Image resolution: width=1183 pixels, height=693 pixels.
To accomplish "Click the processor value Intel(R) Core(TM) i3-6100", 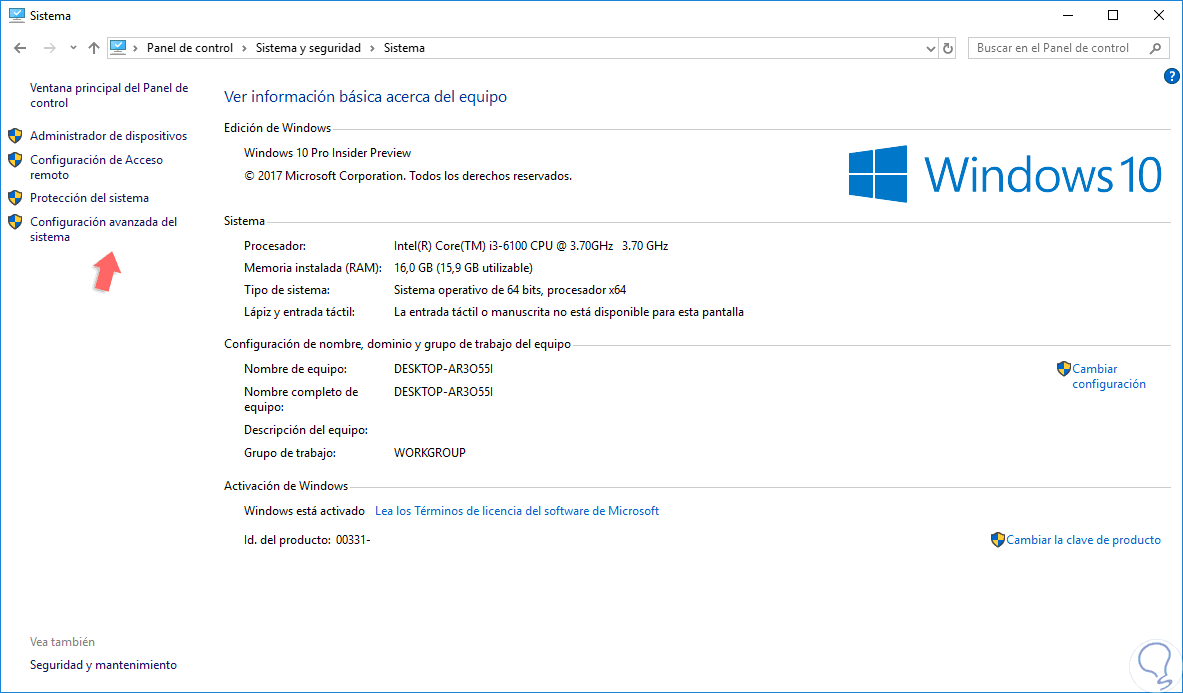I will [531, 246].
